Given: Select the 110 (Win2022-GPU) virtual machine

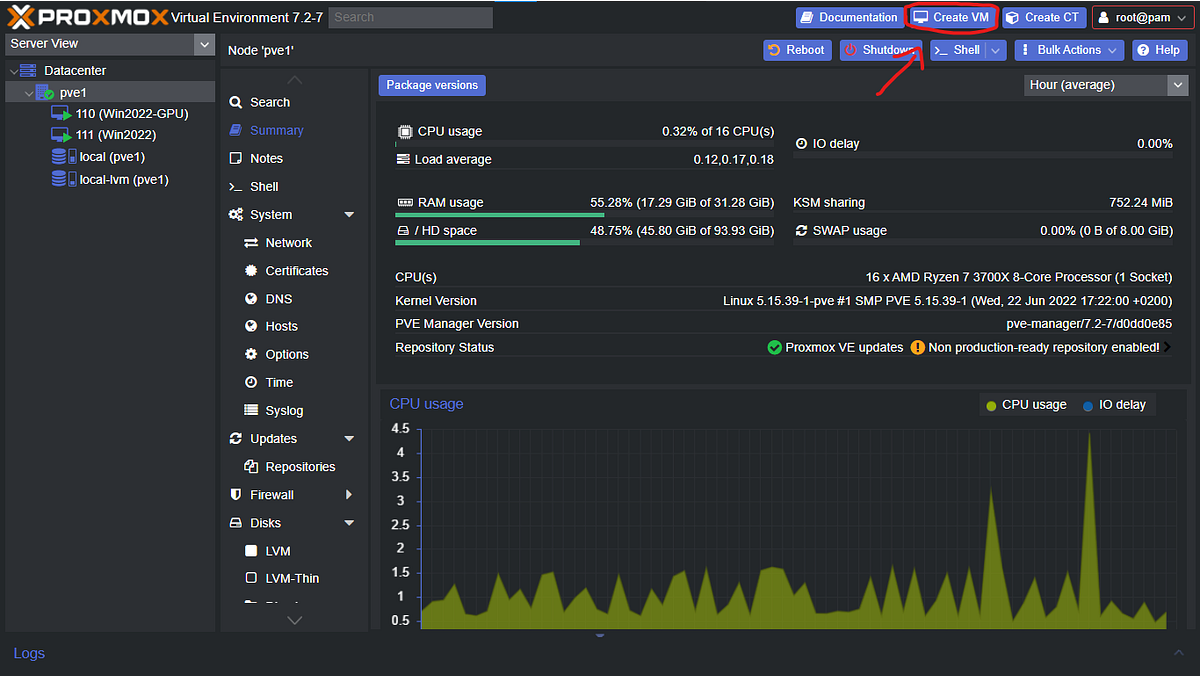Looking at the screenshot, I should tap(131, 114).
